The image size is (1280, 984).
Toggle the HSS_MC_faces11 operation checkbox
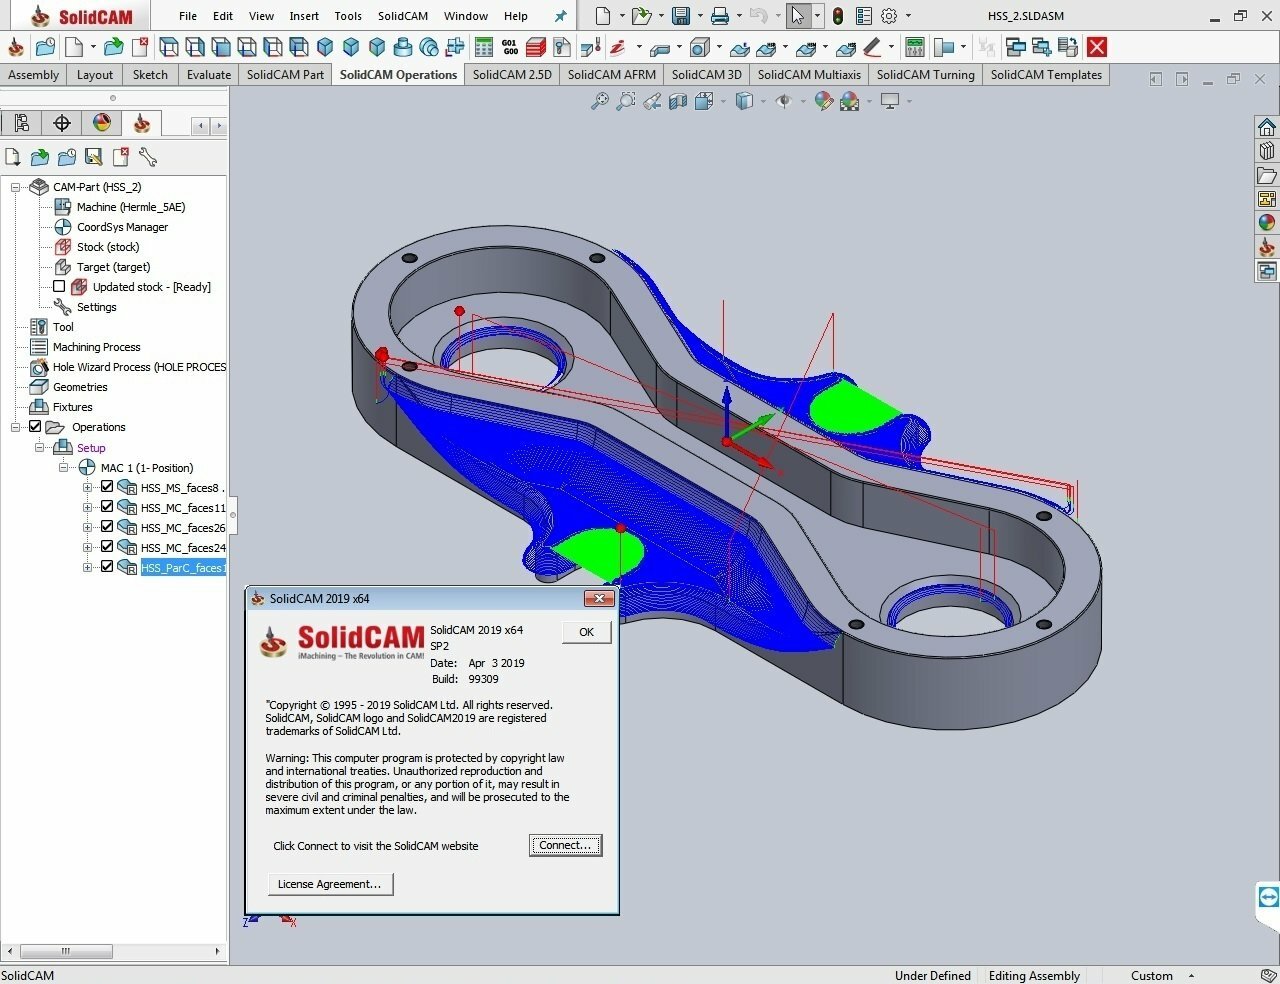pos(106,506)
